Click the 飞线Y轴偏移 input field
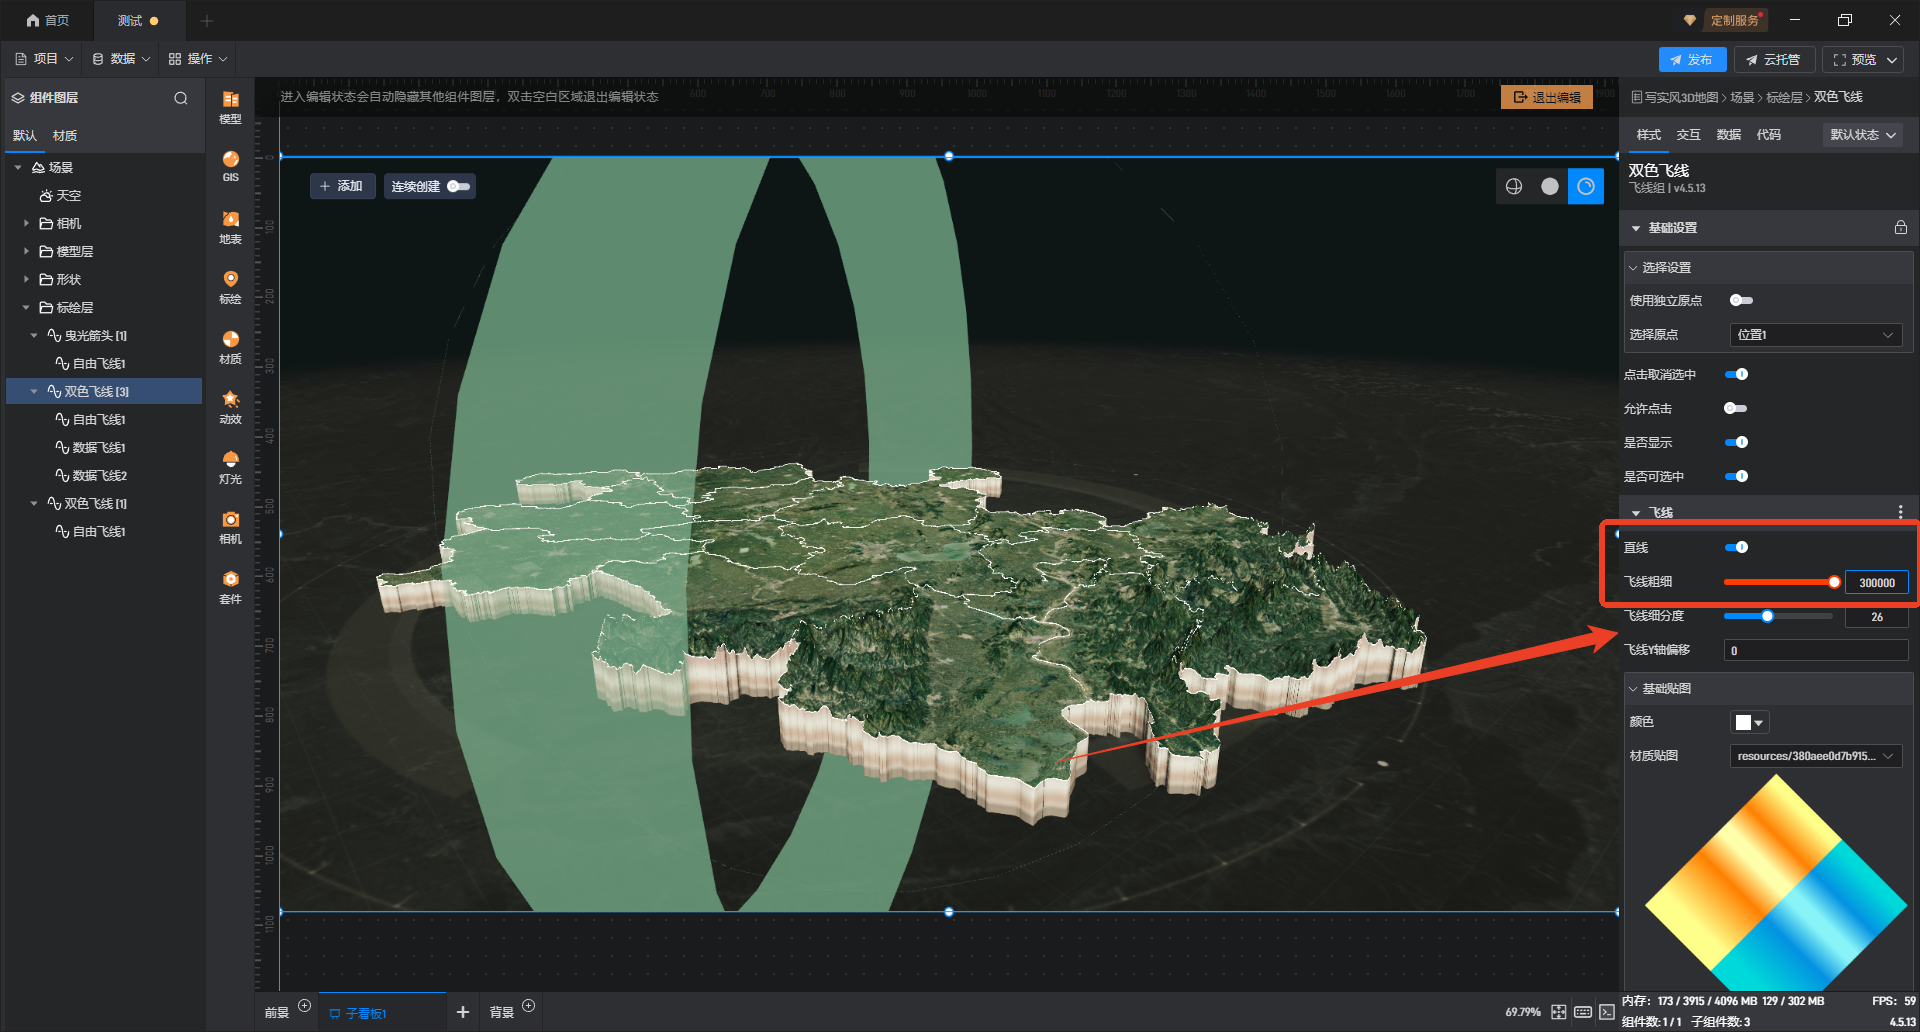 [1815, 651]
